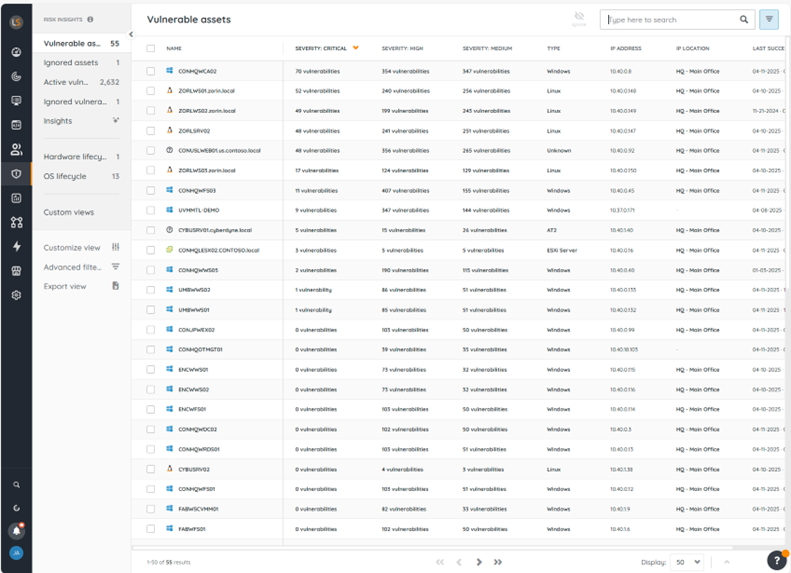The width and height of the screenshot is (791, 573).
Task: Click the Export view label
Action: tap(65, 286)
